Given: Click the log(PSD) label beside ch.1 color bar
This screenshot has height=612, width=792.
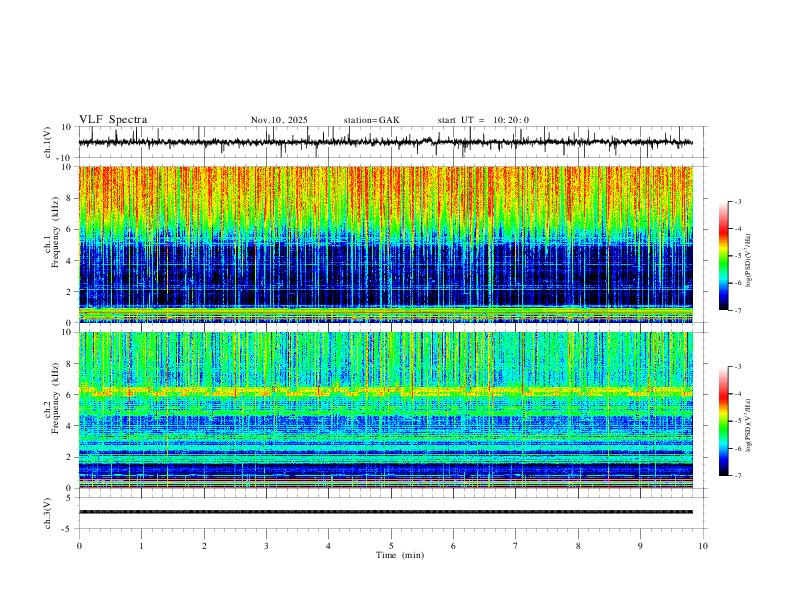Looking at the screenshot, I should click(748, 261).
